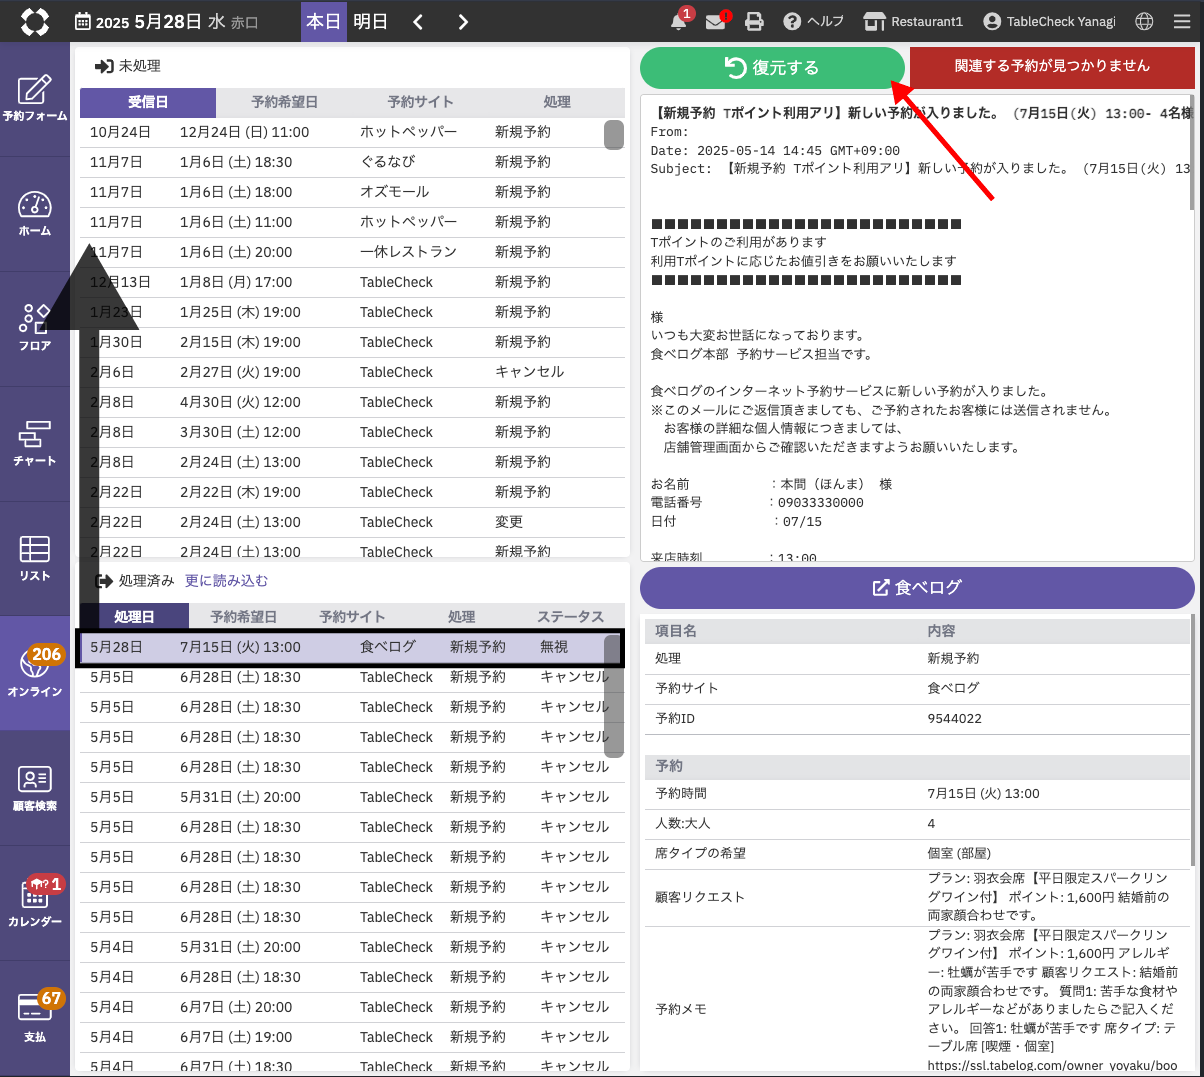The width and height of the screenshot is (1204, 1077).
Task: Sort processed list by 処理日
Action: point(134,617)
